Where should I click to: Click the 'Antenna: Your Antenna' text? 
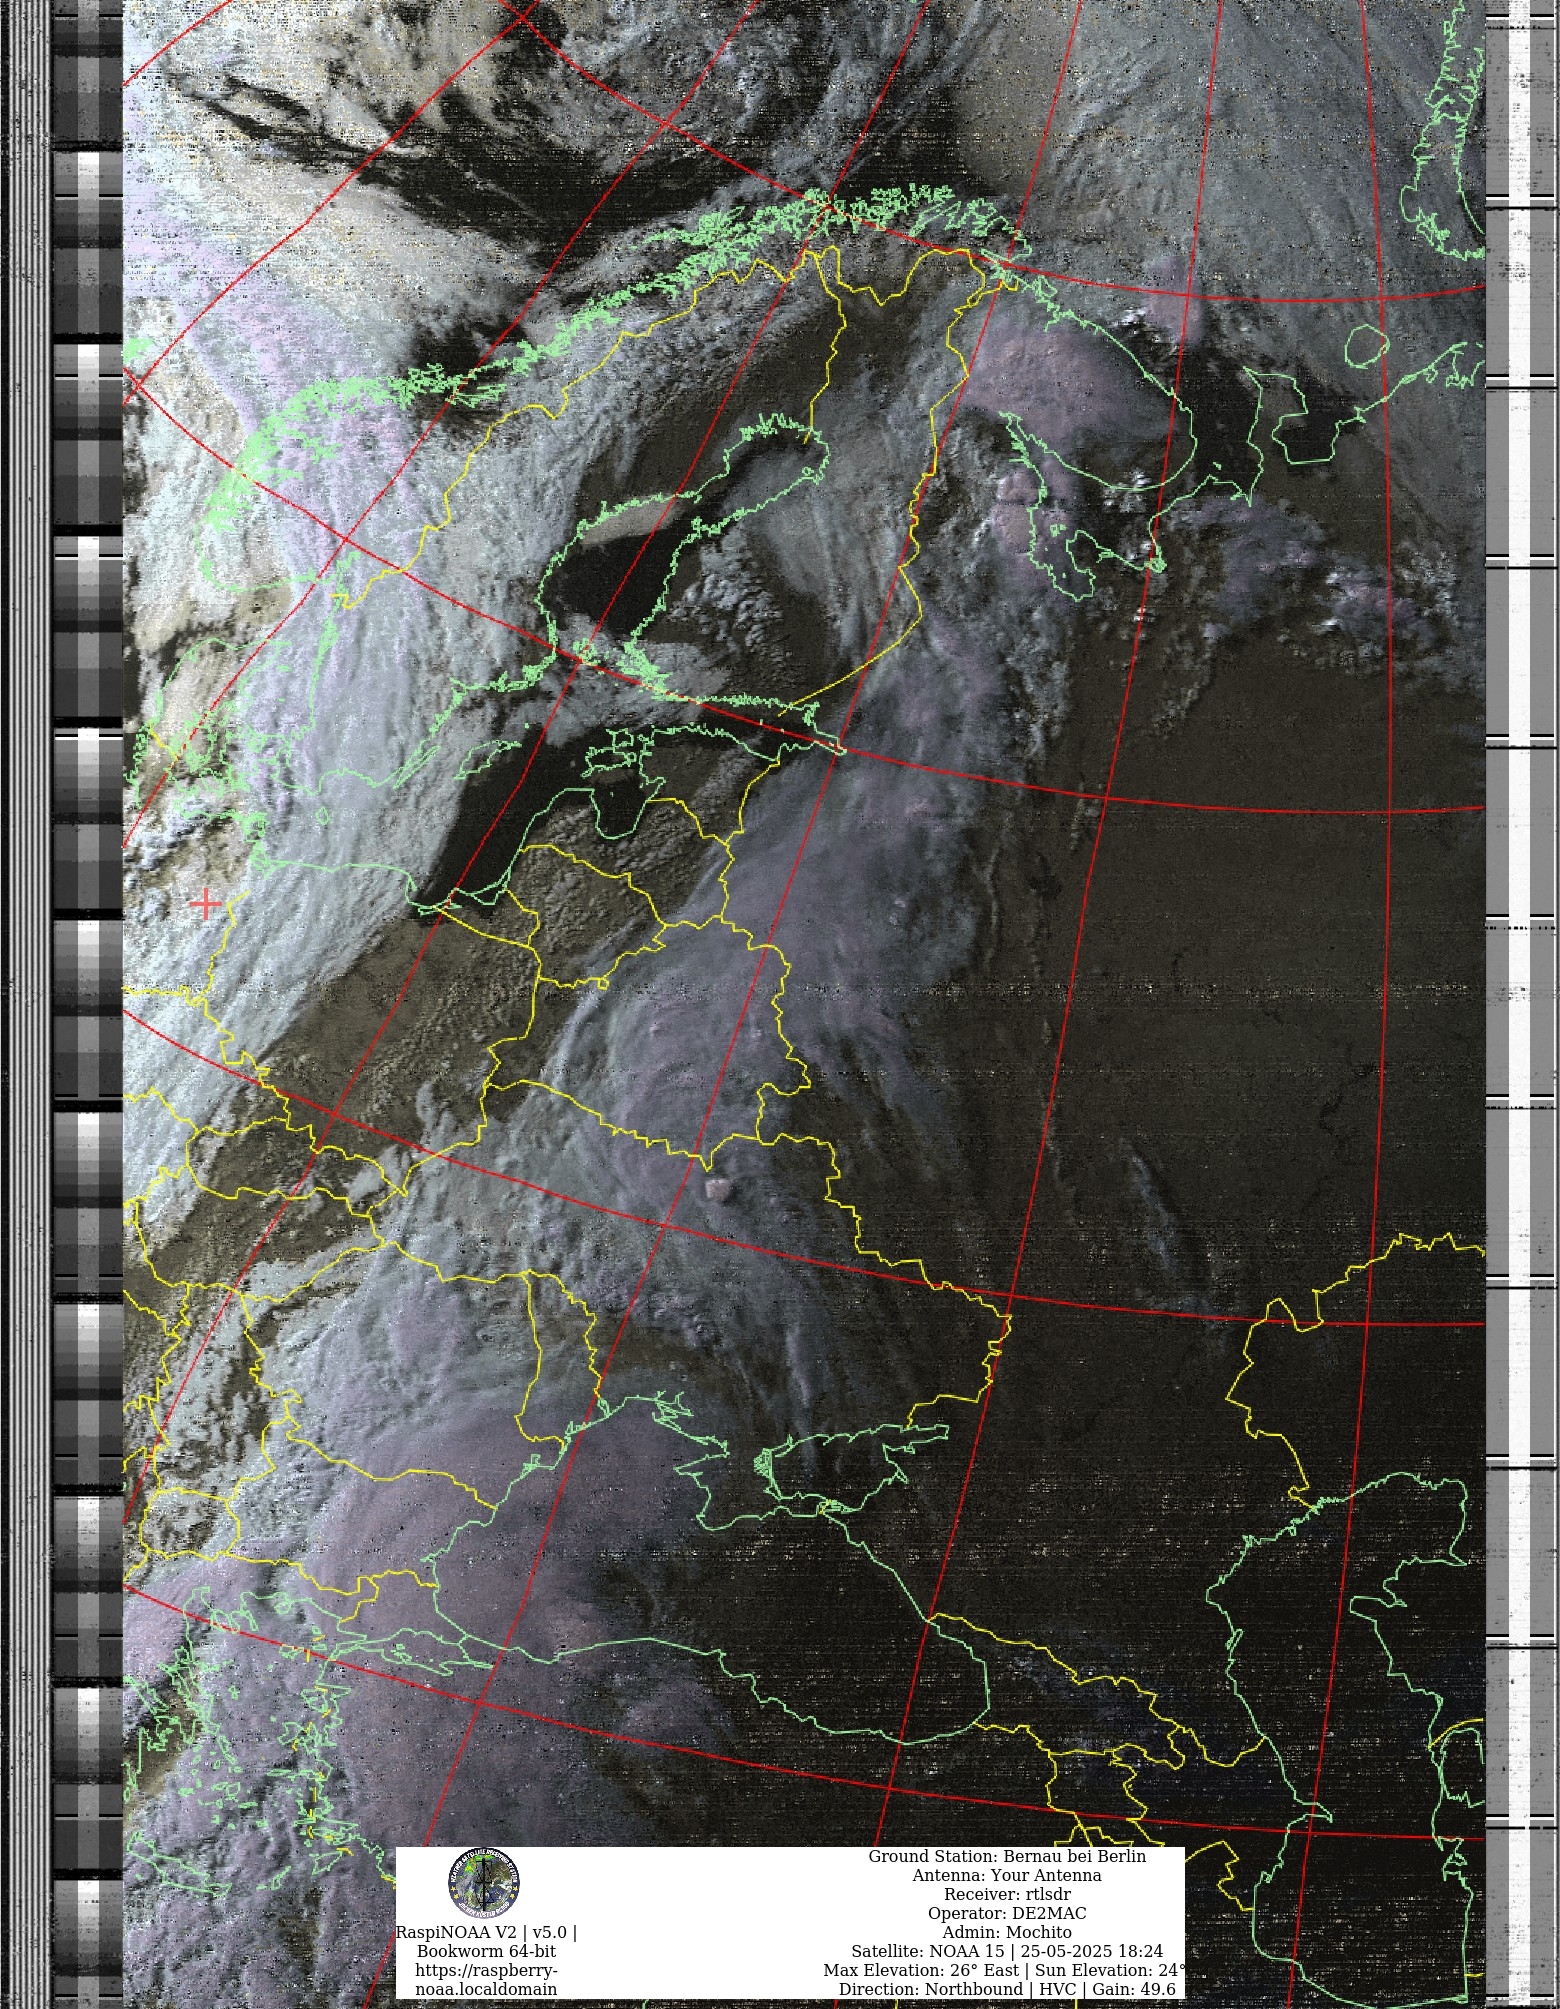coord(1007,1875)
